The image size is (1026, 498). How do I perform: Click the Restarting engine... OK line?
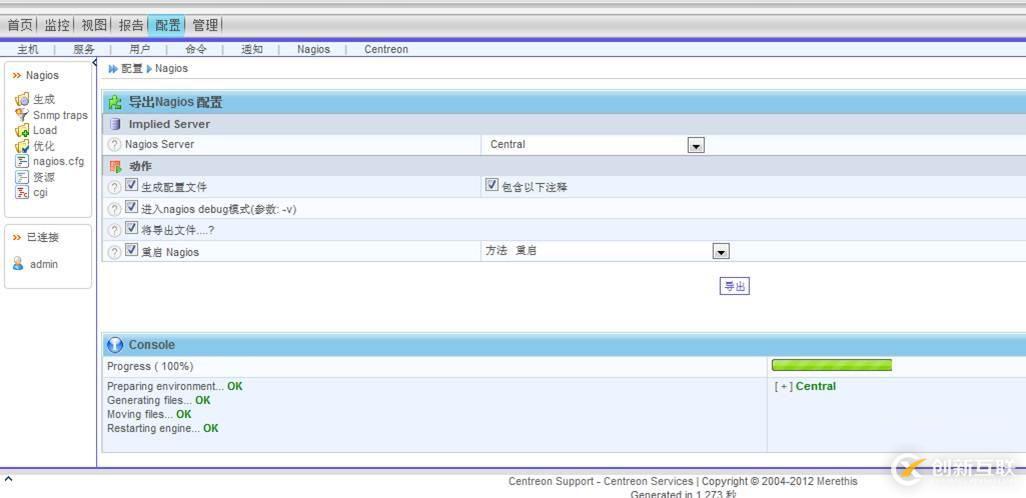coord(163,428)
